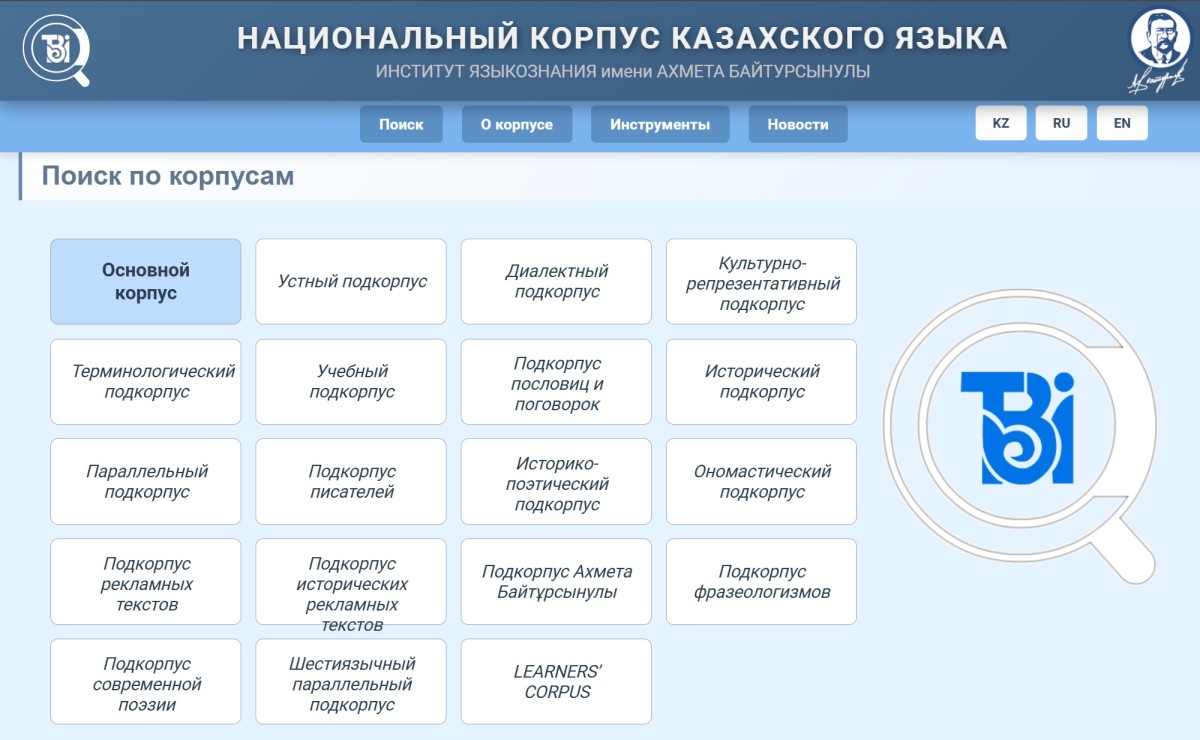Viewport: 1200px width, 740px height.
Task: Select Подкорпус пословиц и поговорок
Action: click(x=556, y=381)
